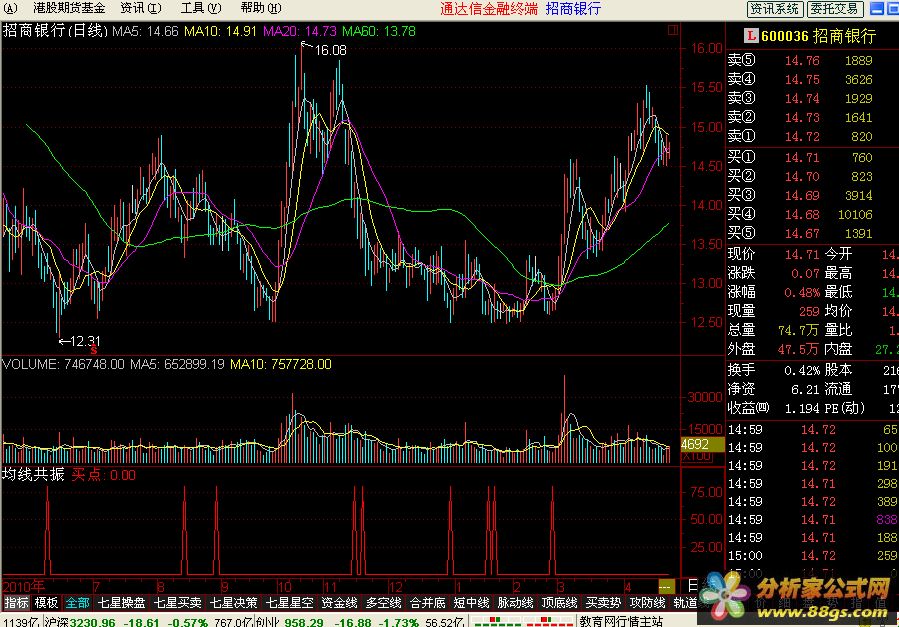Open the 港股期货基金 menu
This screenshot has height=627, width=899.
click(x=69, y=8)
